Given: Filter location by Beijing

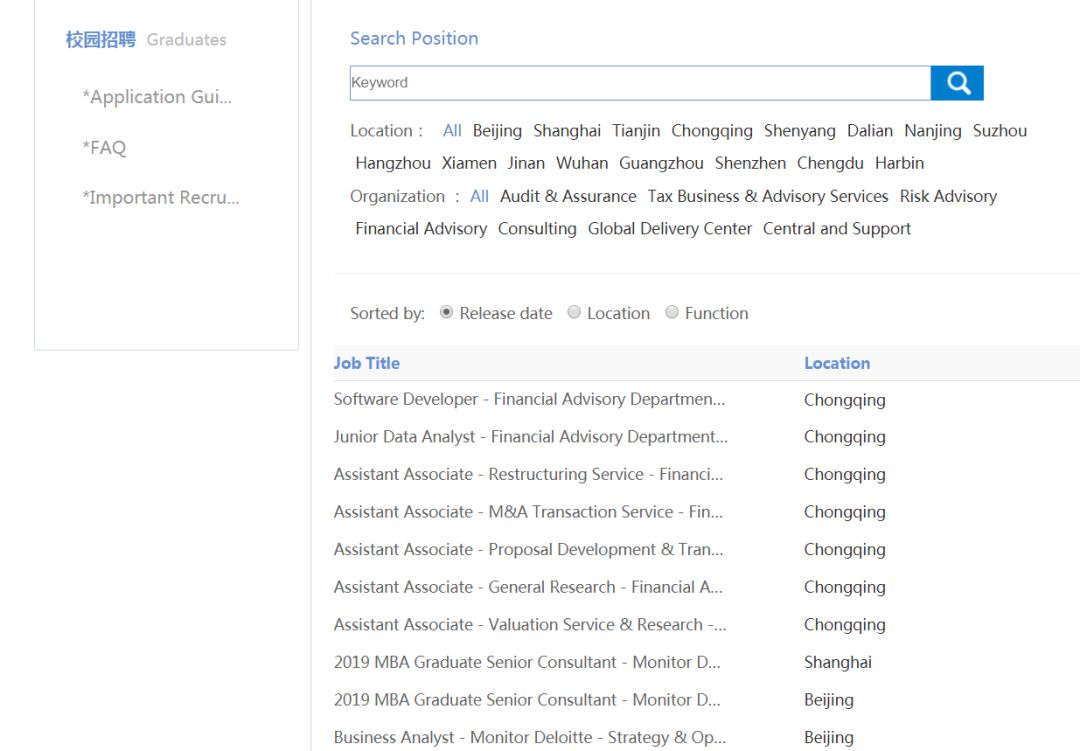Looking at the screenshot, I should coord(497,131).
